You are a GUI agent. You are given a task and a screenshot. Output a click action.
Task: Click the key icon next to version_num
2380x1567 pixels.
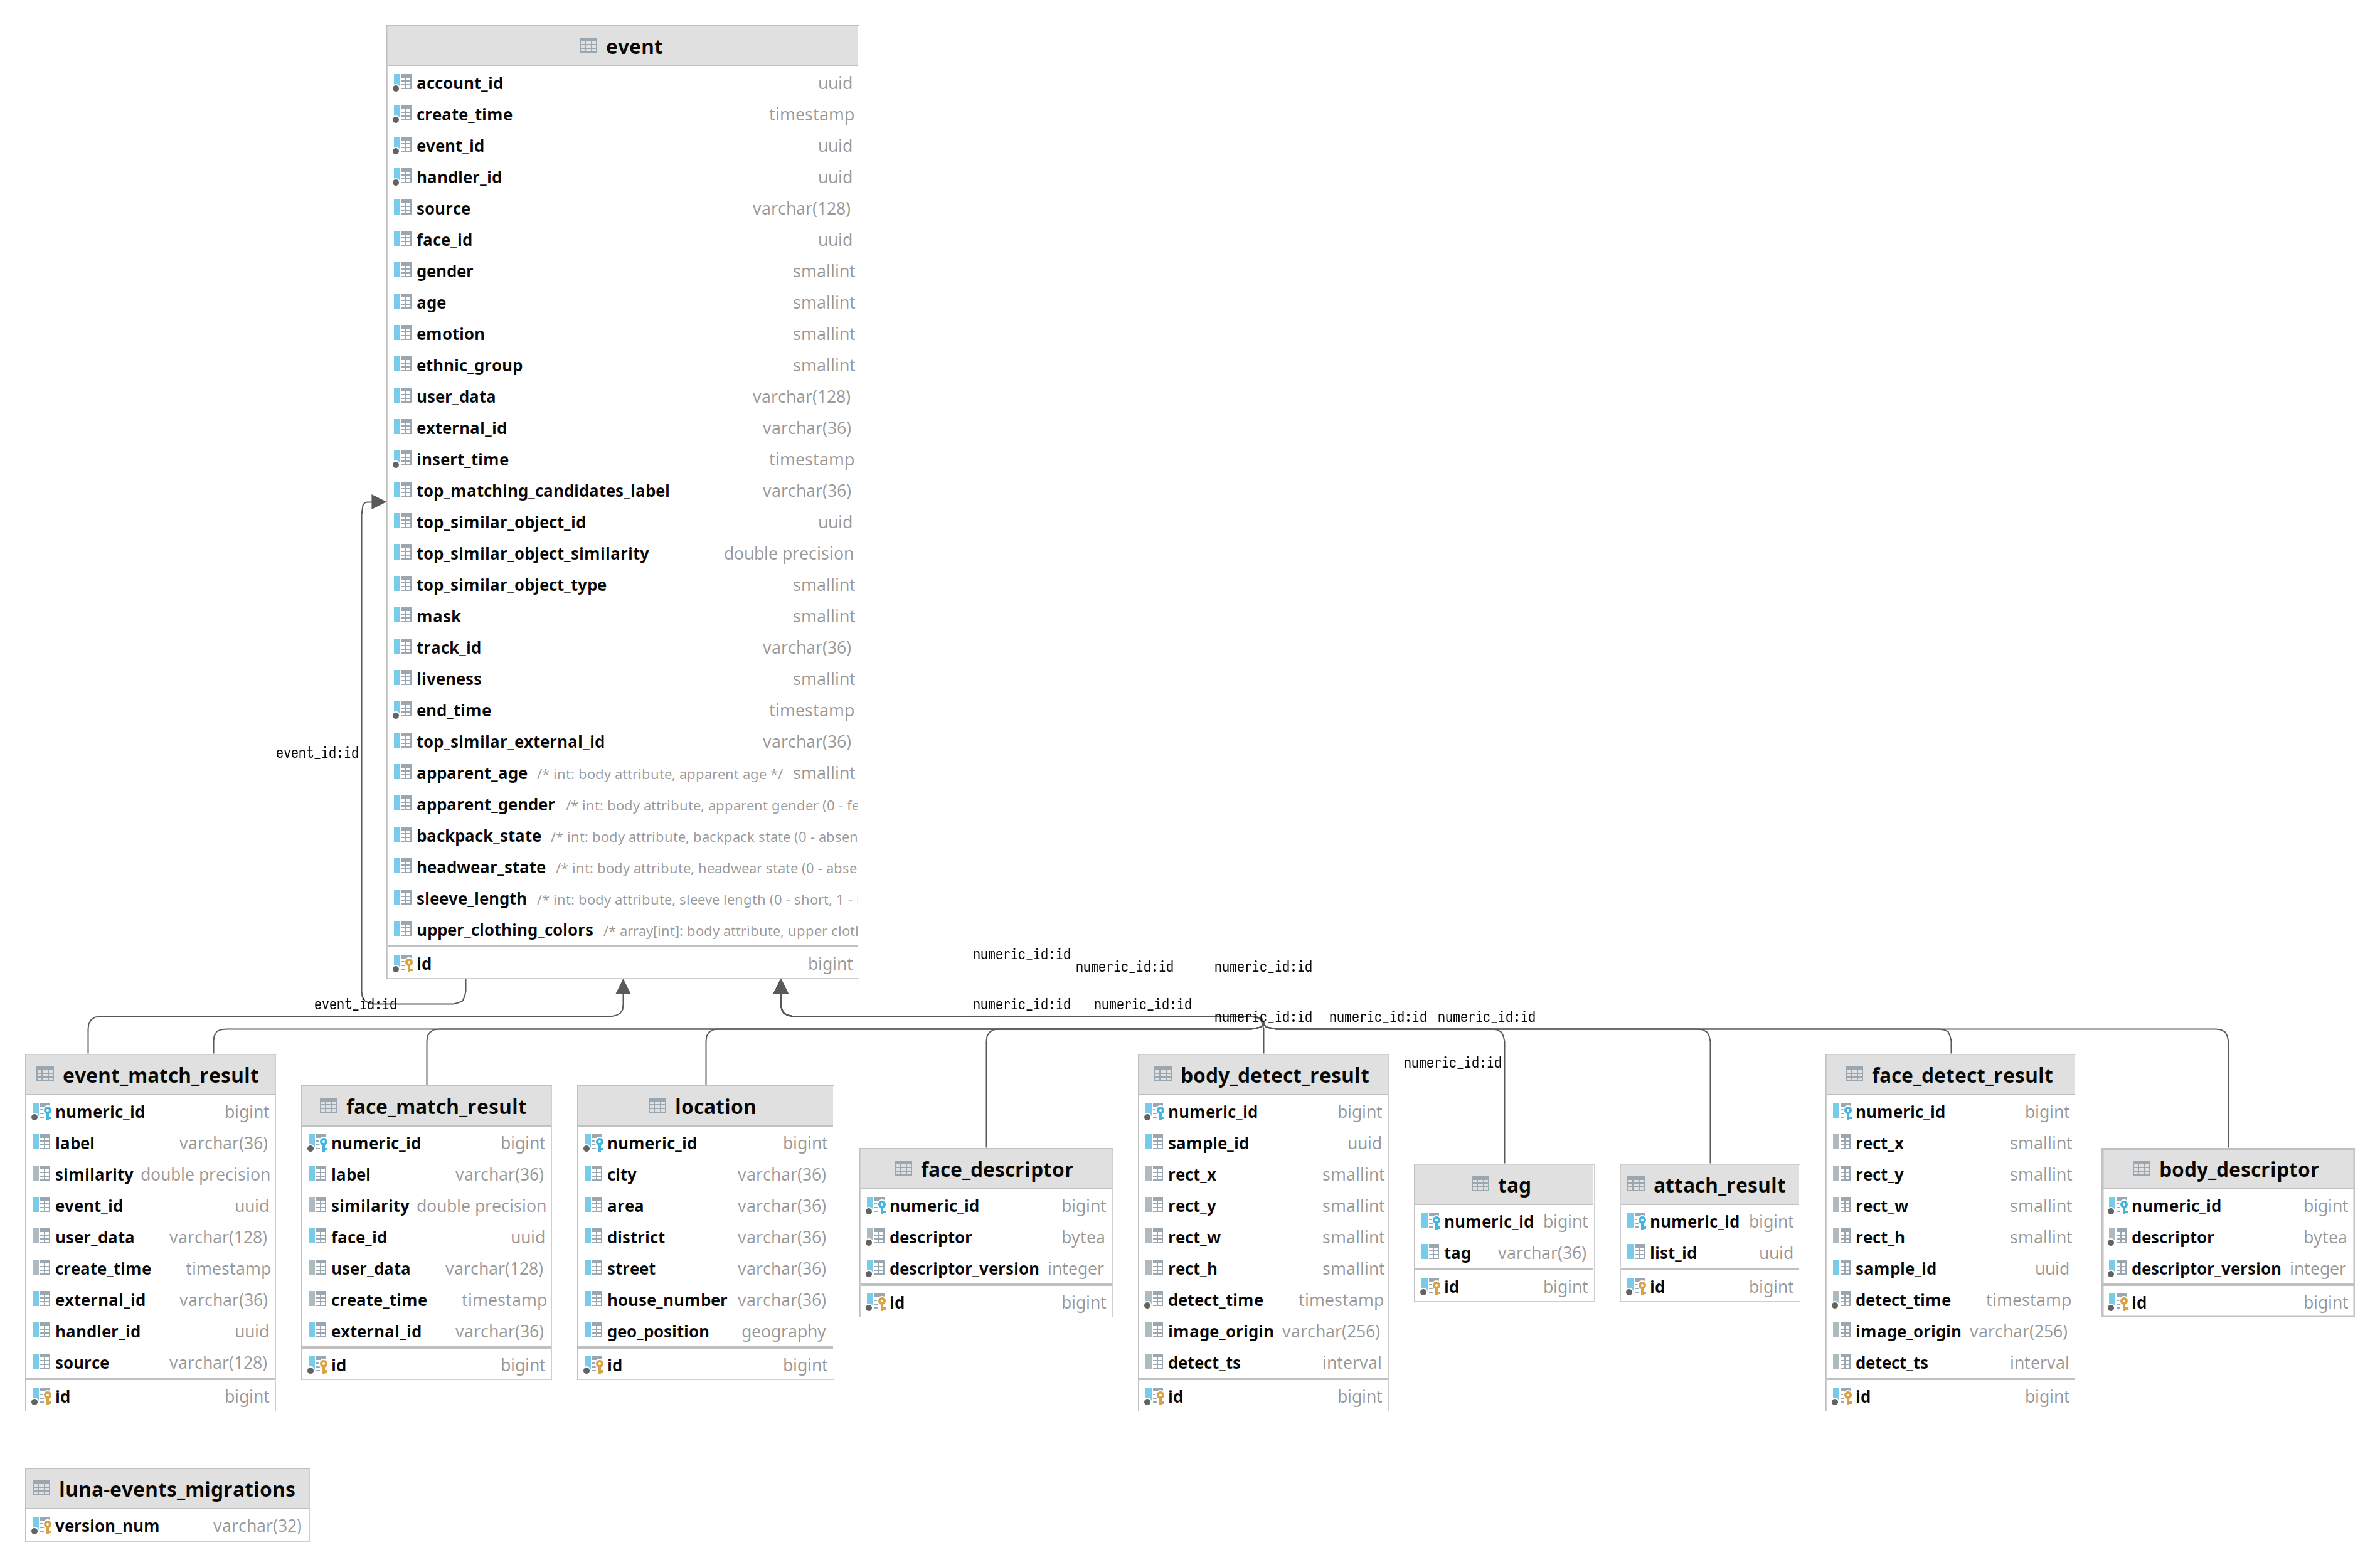click(x=42, y=1526)
